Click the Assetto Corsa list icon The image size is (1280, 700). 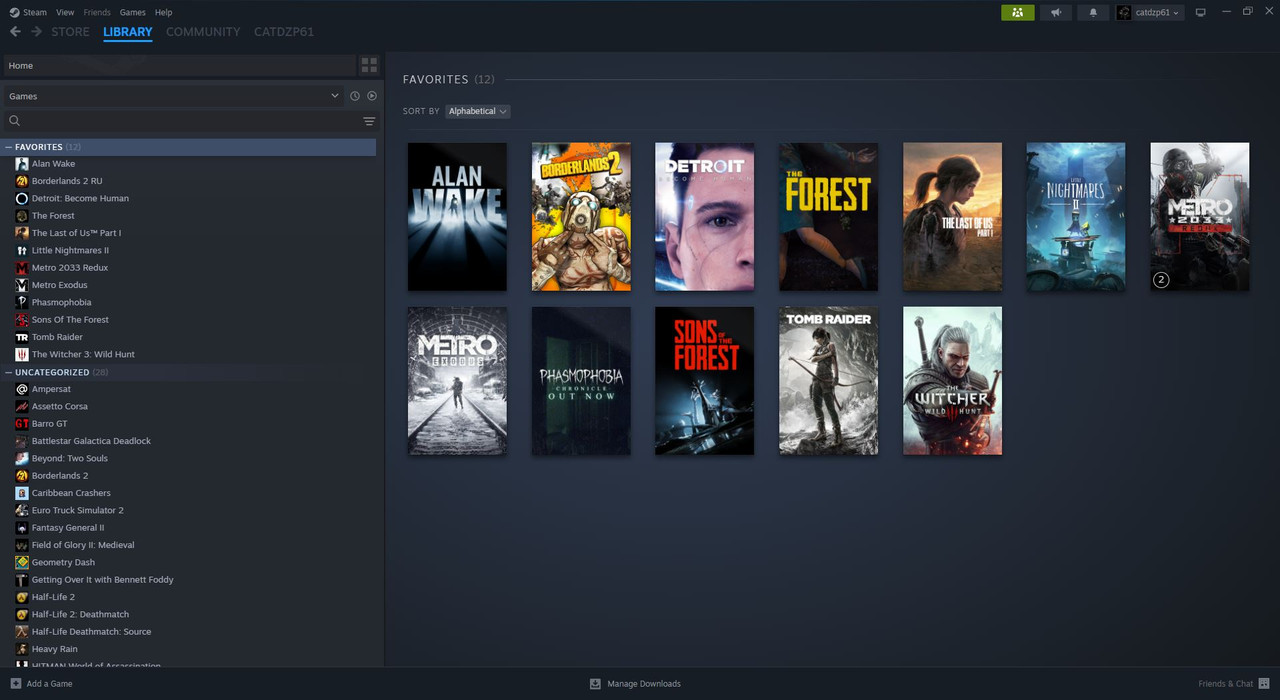point(22,406)
